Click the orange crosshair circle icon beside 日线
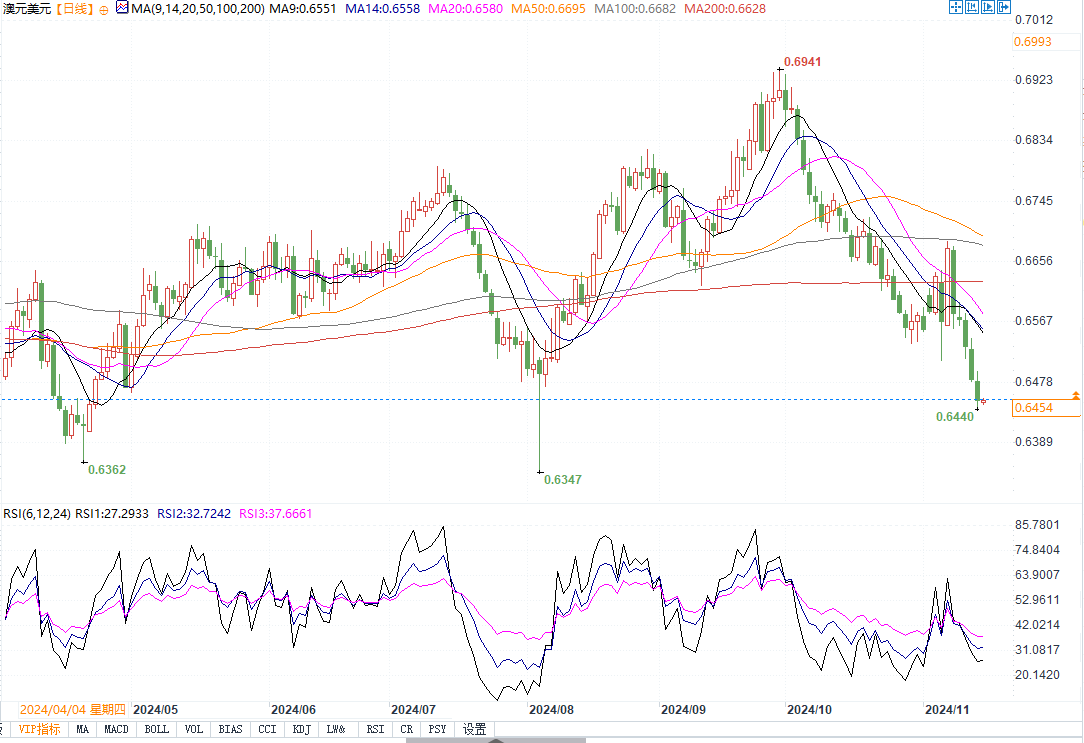Image resolution: width=1084 pixels, height=743 pixels. coord(104,10)
